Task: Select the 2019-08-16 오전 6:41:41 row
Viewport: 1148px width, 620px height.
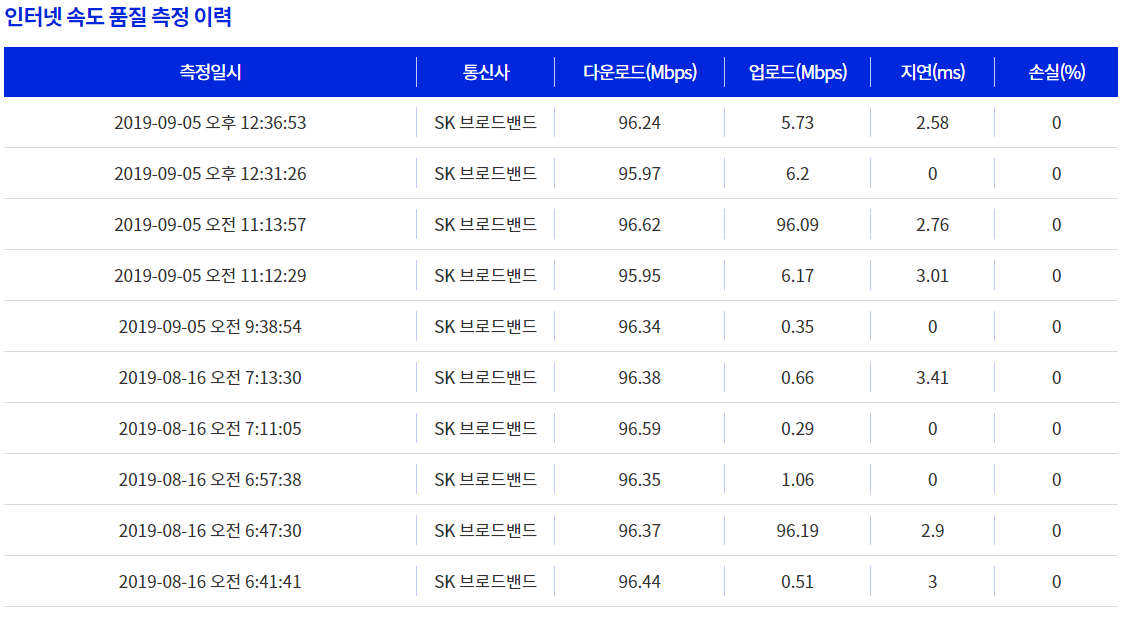Action: pyautogui.click(x=561, y=582)
